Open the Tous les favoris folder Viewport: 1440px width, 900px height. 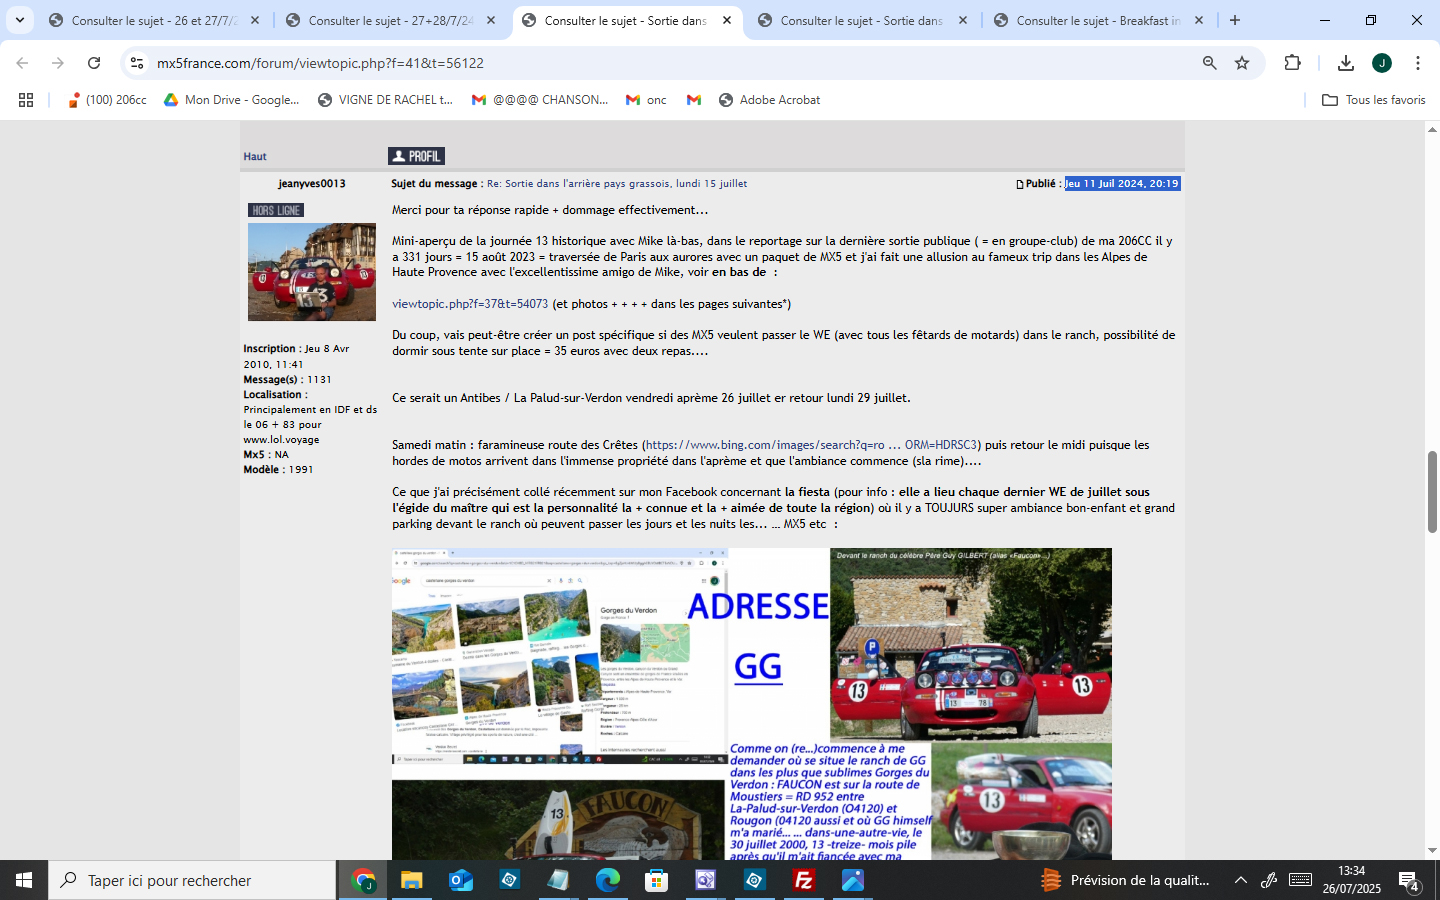click(x=1373, y=100)
